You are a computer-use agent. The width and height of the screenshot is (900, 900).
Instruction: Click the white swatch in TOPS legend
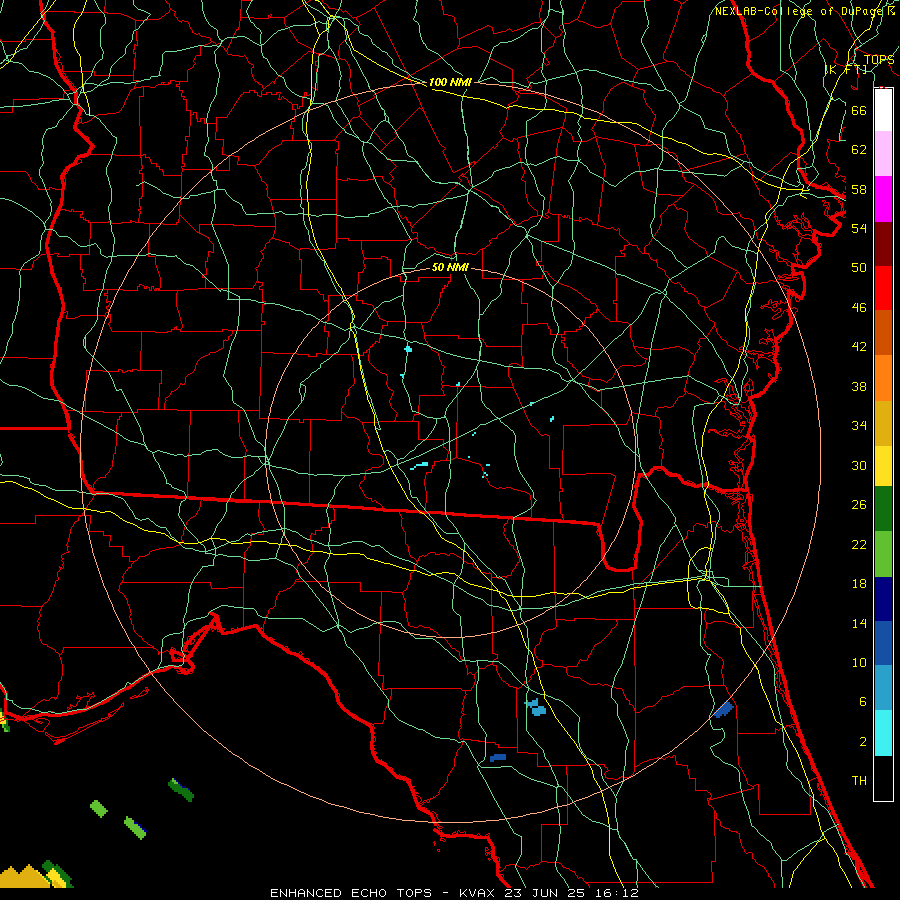tap(883, 109)
